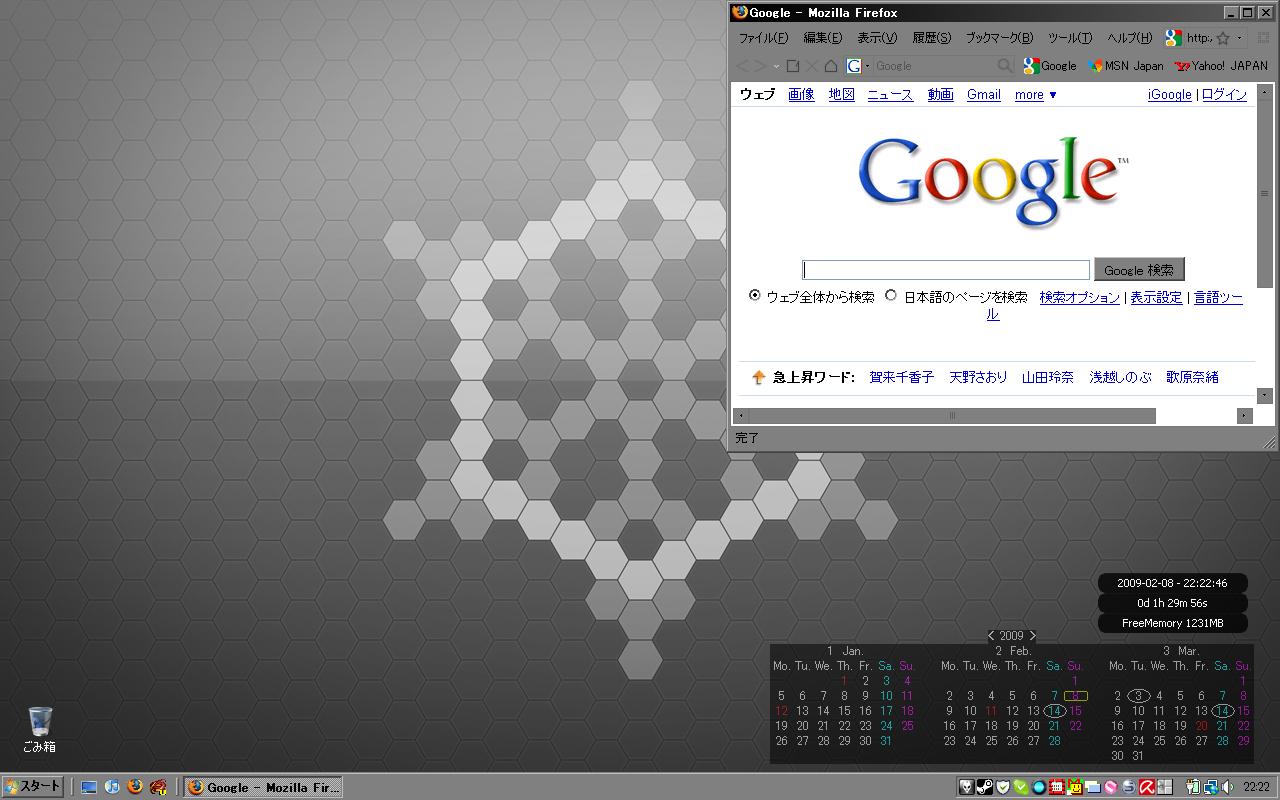Launch iTunes from quick launch
Viewport: 1280px width, 800px height.
(x=112, y=787)
